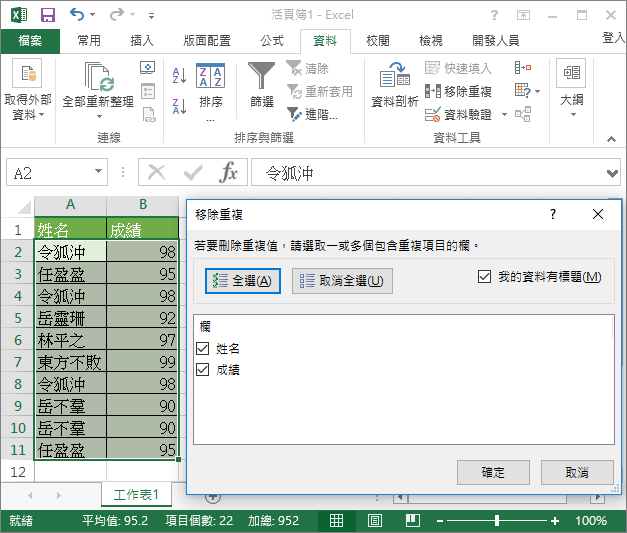Click the Insert Function fx icon
Screen dimensions: 627x533
228,172
